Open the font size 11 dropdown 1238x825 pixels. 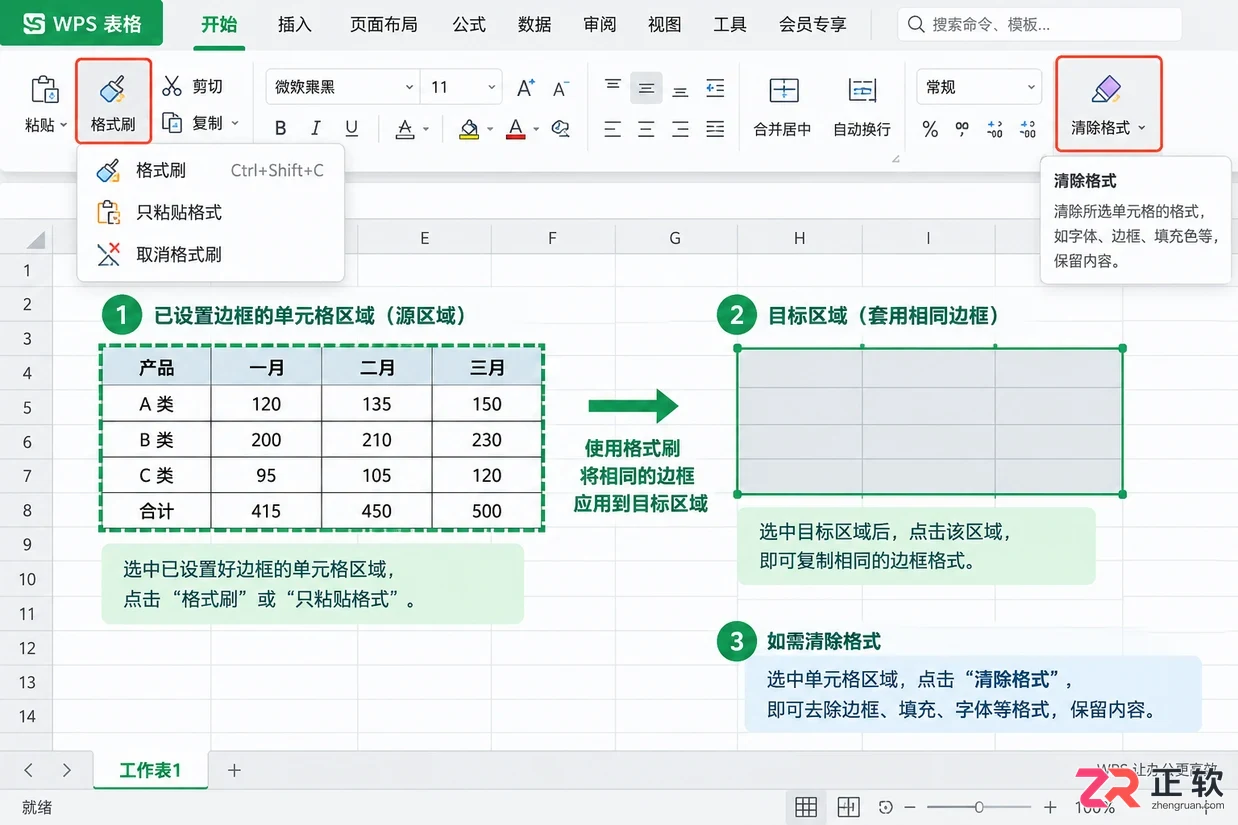(x=491, y=88)
